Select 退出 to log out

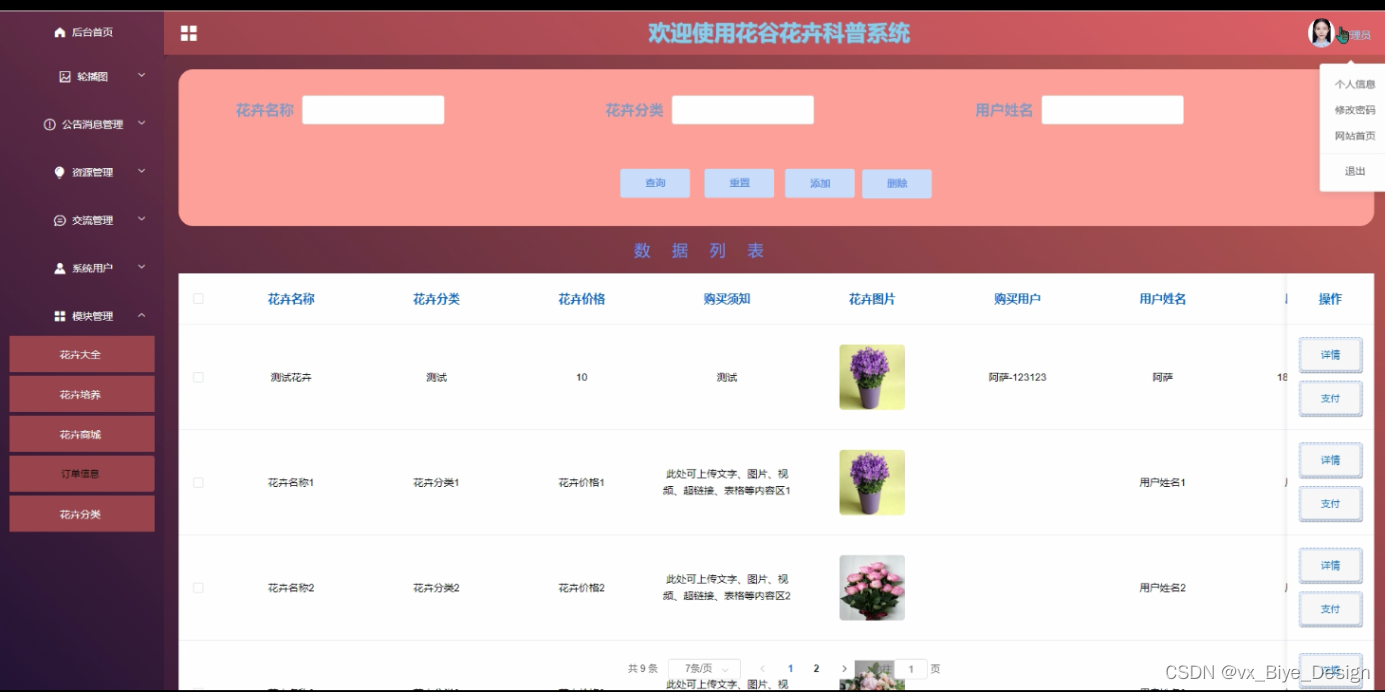coord(1354,171)
